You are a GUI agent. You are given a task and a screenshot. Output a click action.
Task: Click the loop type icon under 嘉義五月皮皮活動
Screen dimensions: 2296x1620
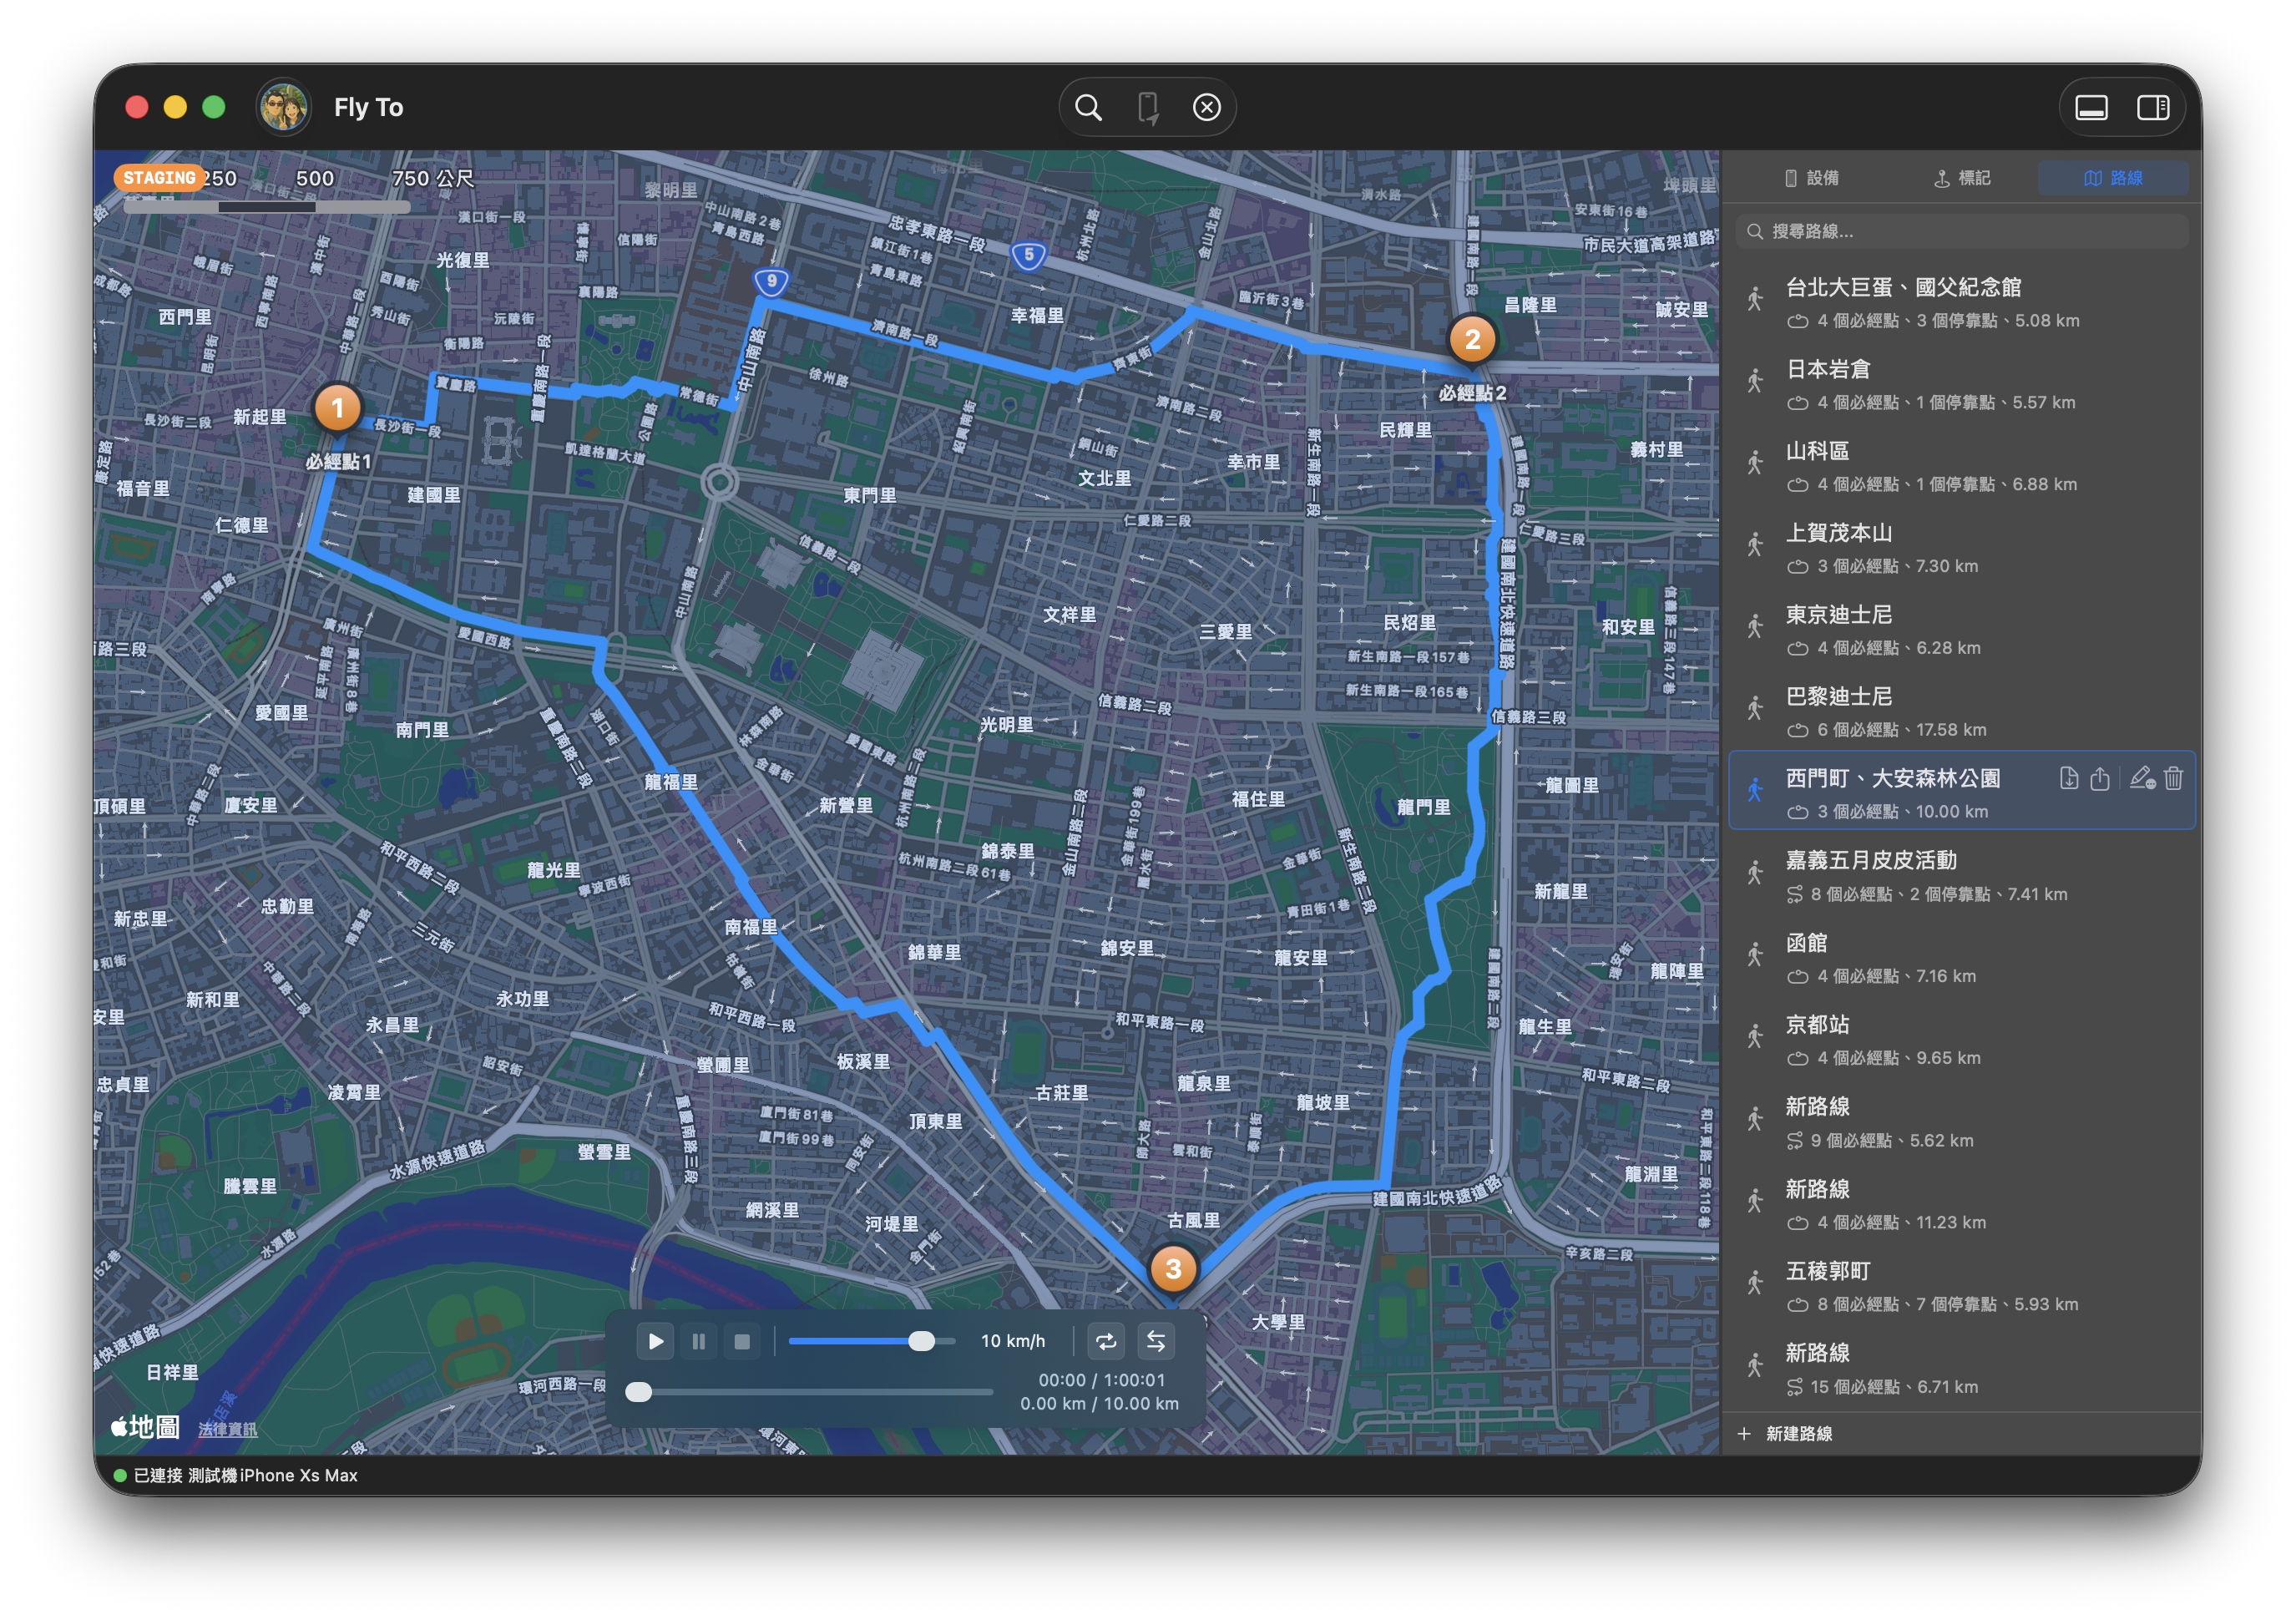tap(1795, 895)
